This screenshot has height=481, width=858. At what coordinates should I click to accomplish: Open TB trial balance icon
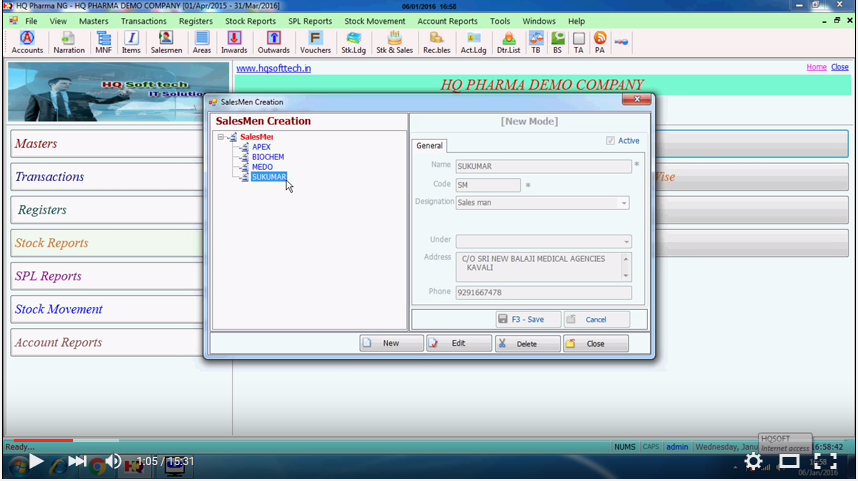coord(536,42)
